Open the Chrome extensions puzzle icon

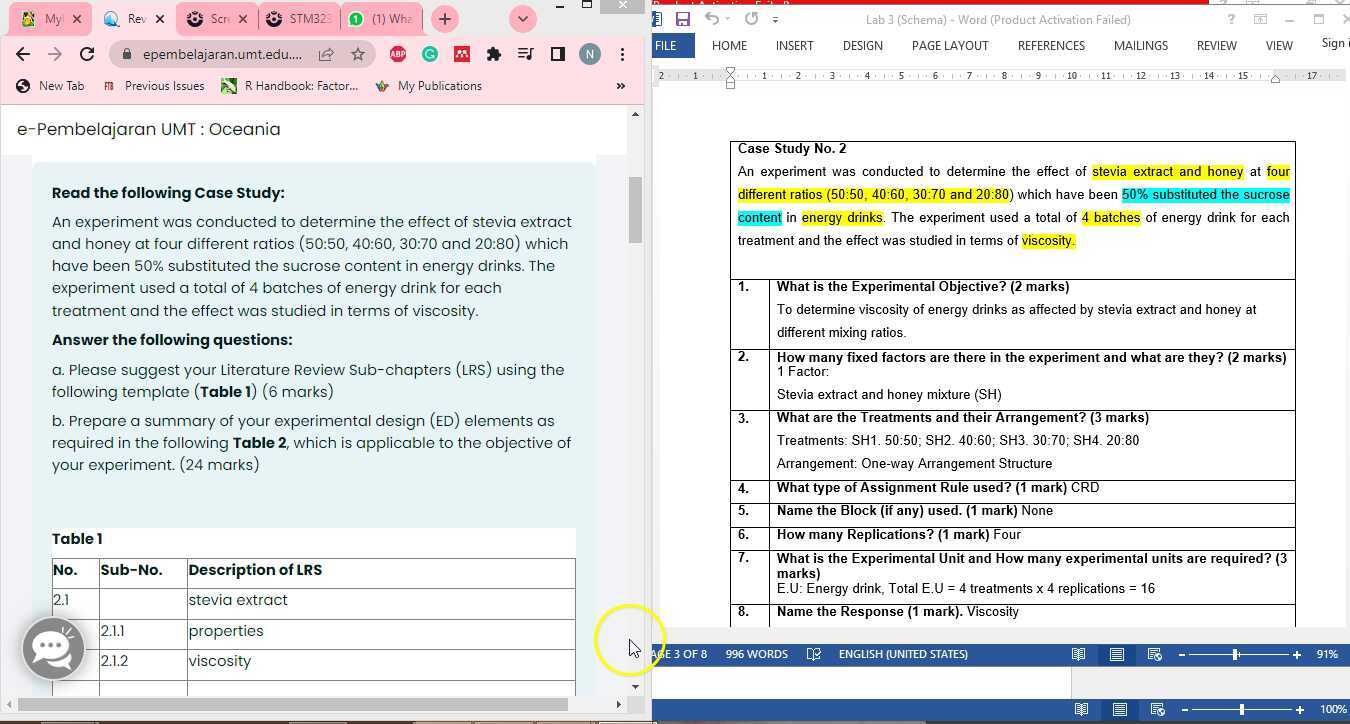point(494,54)
